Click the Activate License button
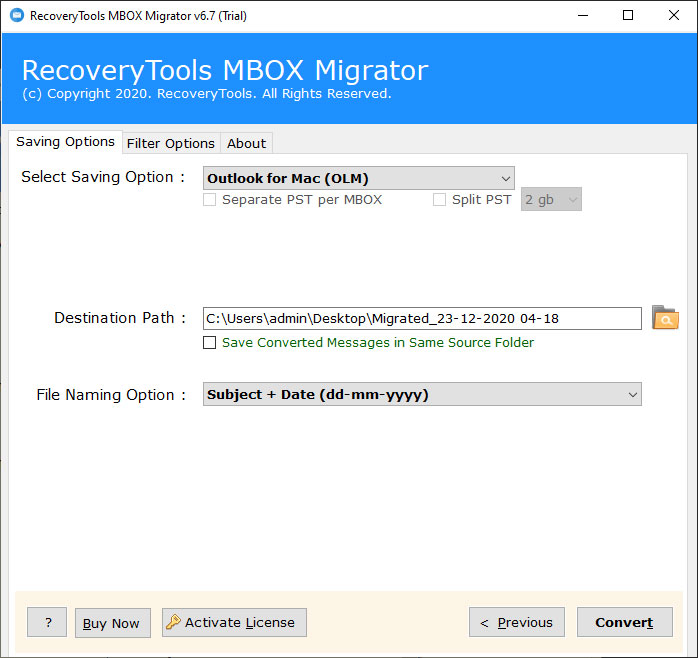698x658 pixels. pos(234,622)
